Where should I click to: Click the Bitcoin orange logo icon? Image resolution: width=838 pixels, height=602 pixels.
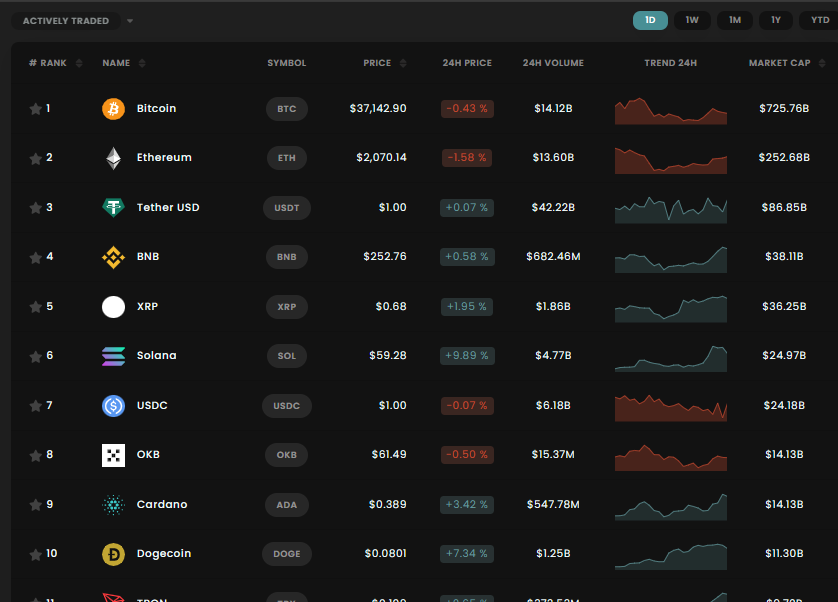click(113, 109)
